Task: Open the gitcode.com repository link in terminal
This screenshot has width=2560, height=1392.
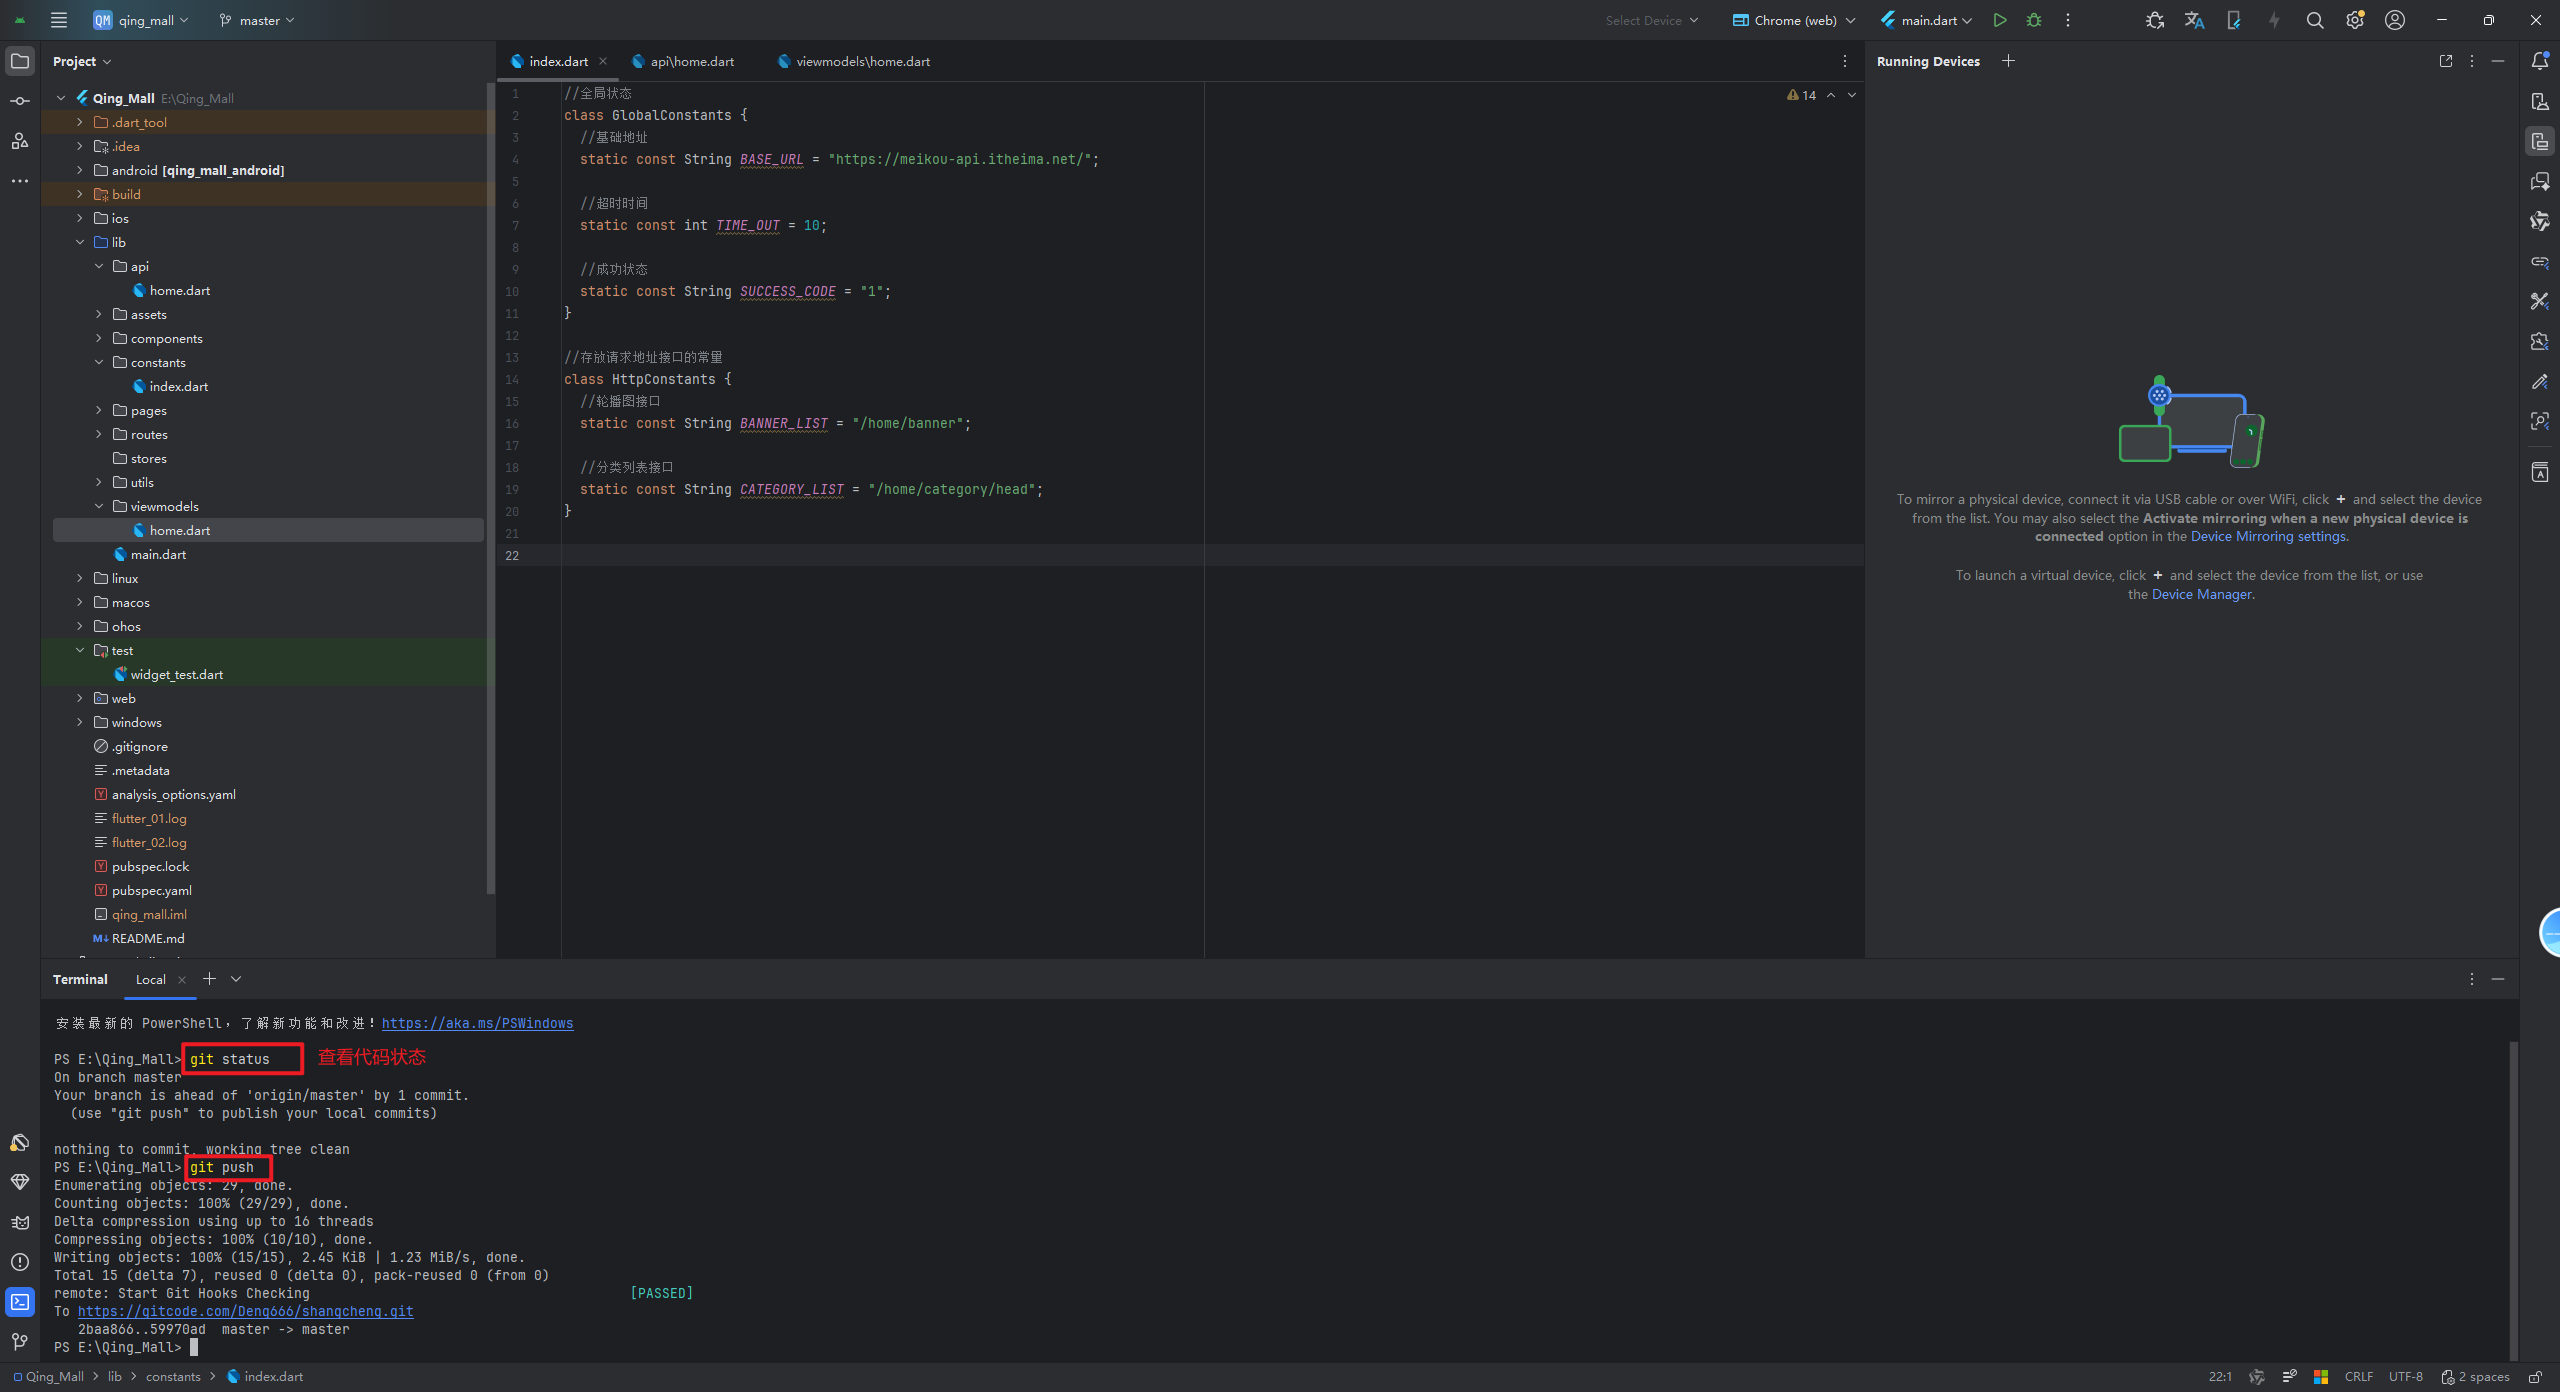Action: coord(245,1311)
